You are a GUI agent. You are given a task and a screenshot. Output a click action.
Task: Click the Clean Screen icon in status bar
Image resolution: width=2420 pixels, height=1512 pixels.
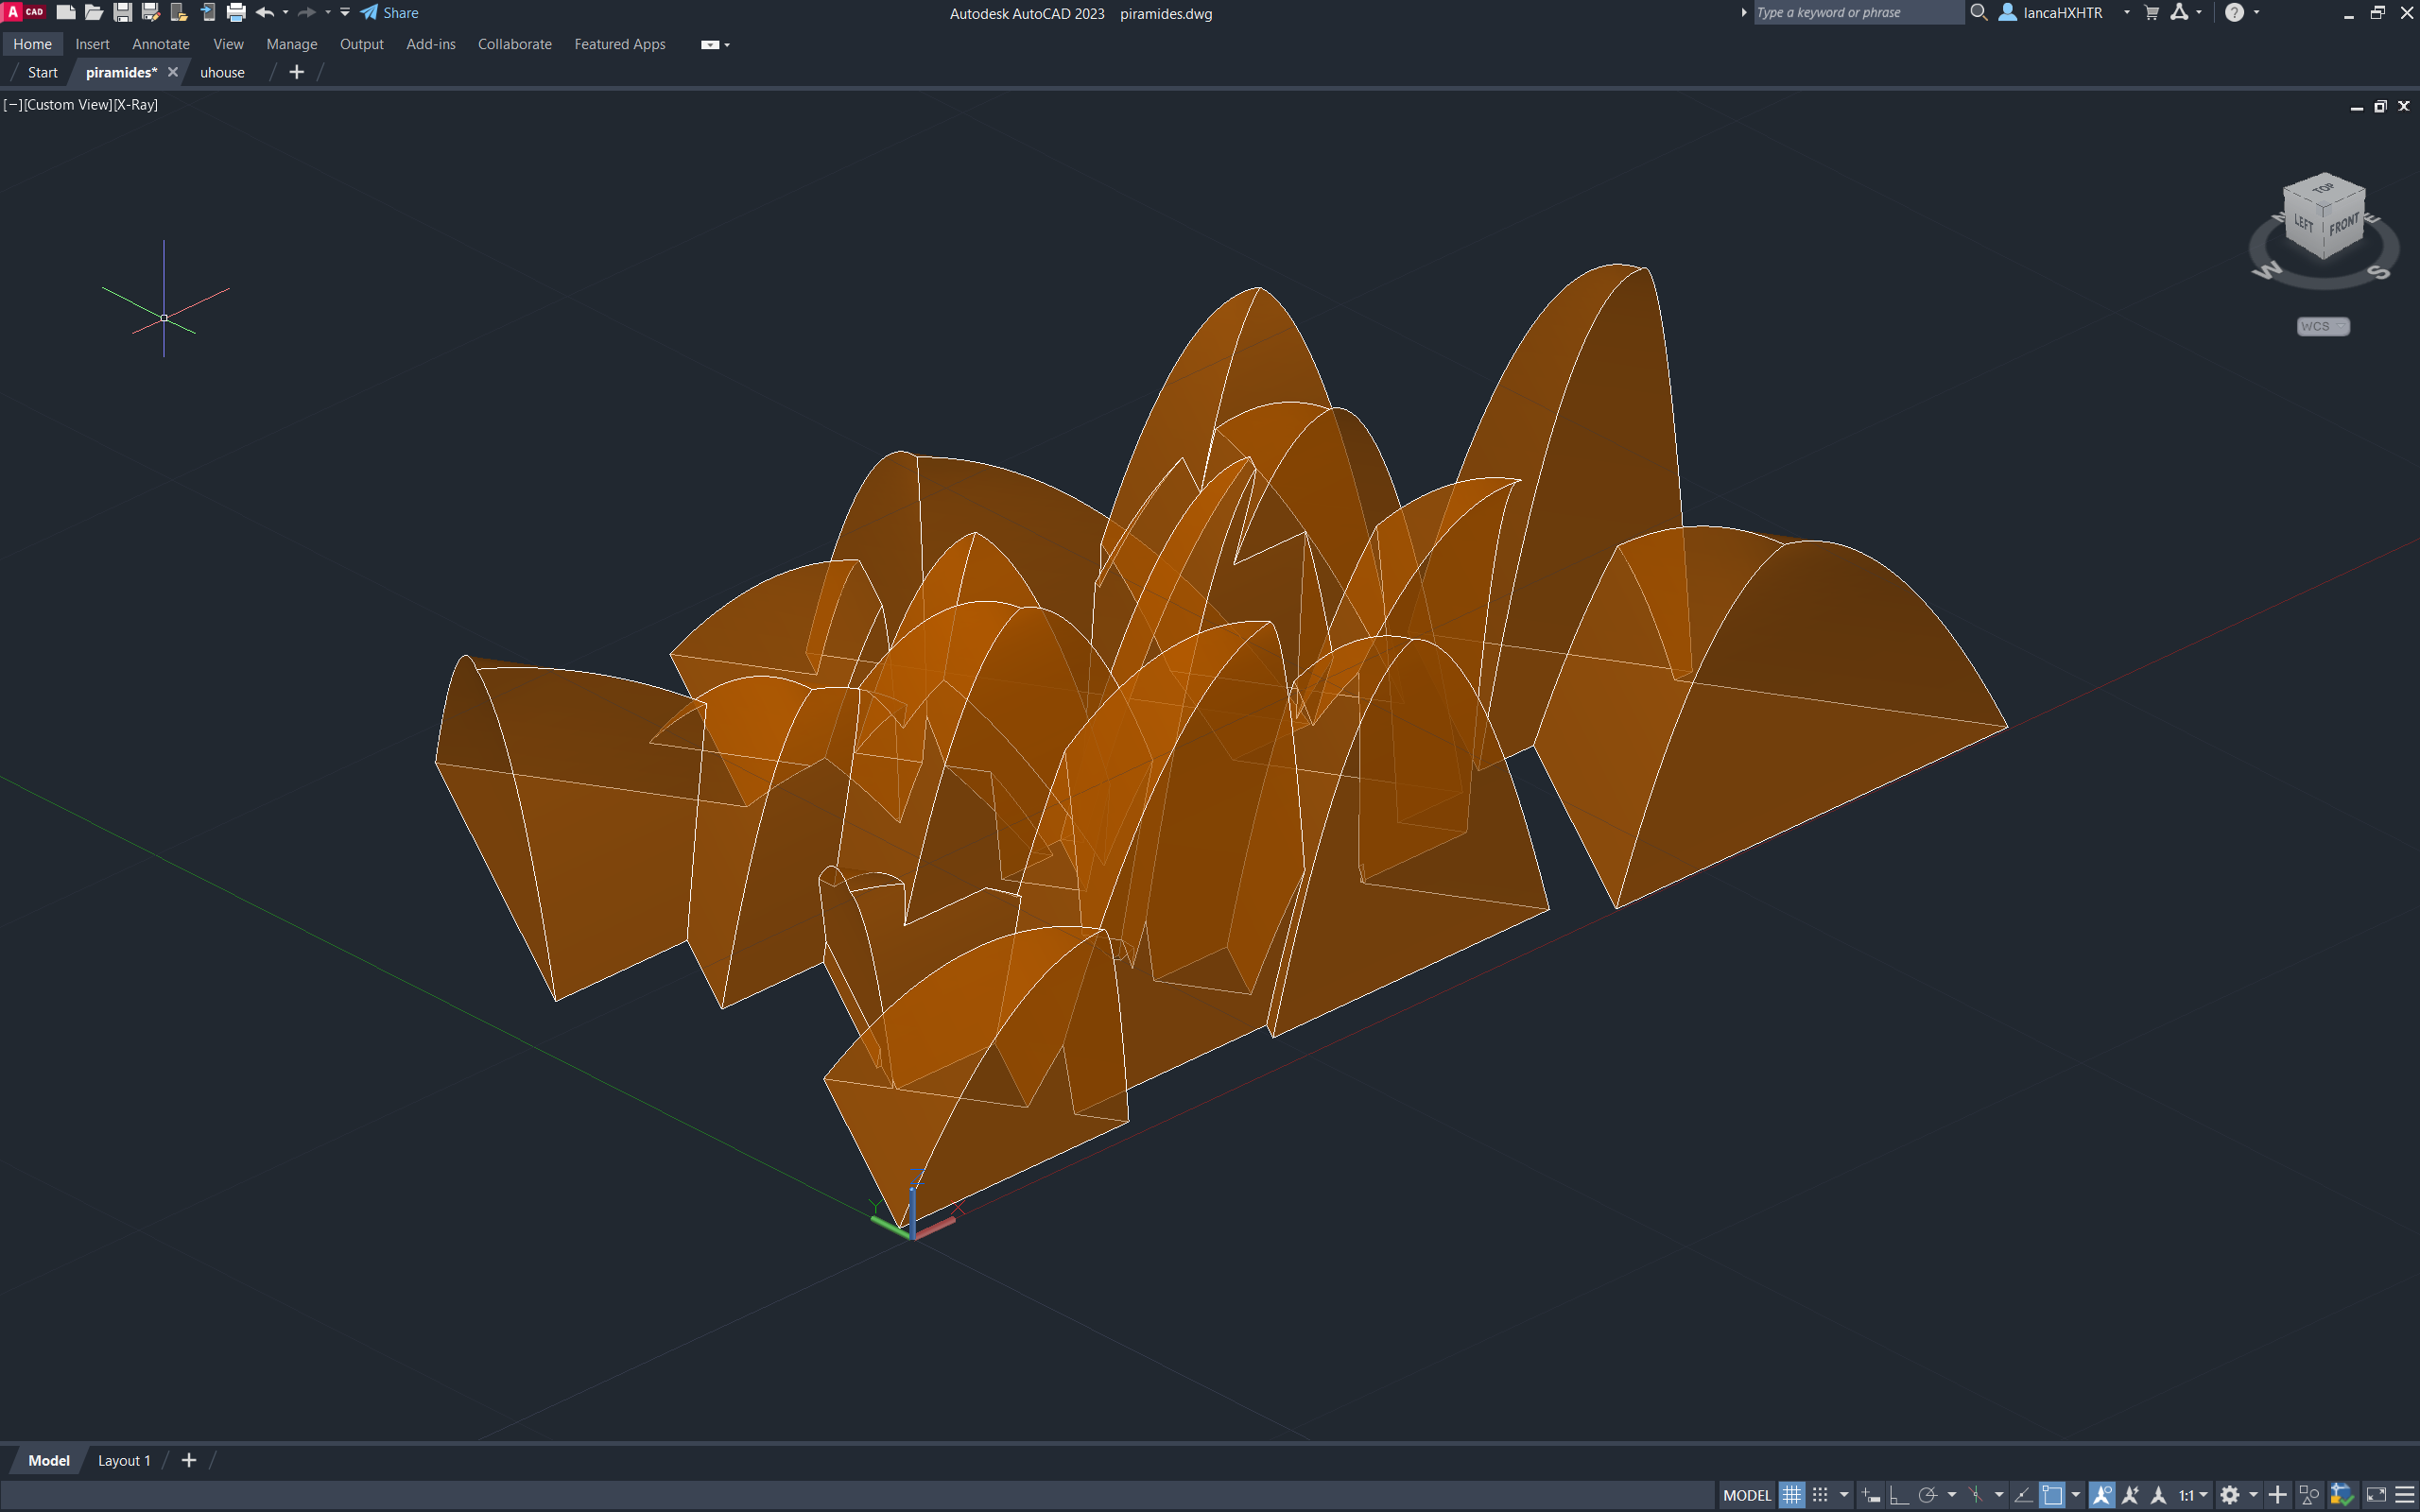[x=2376, y=1495]
